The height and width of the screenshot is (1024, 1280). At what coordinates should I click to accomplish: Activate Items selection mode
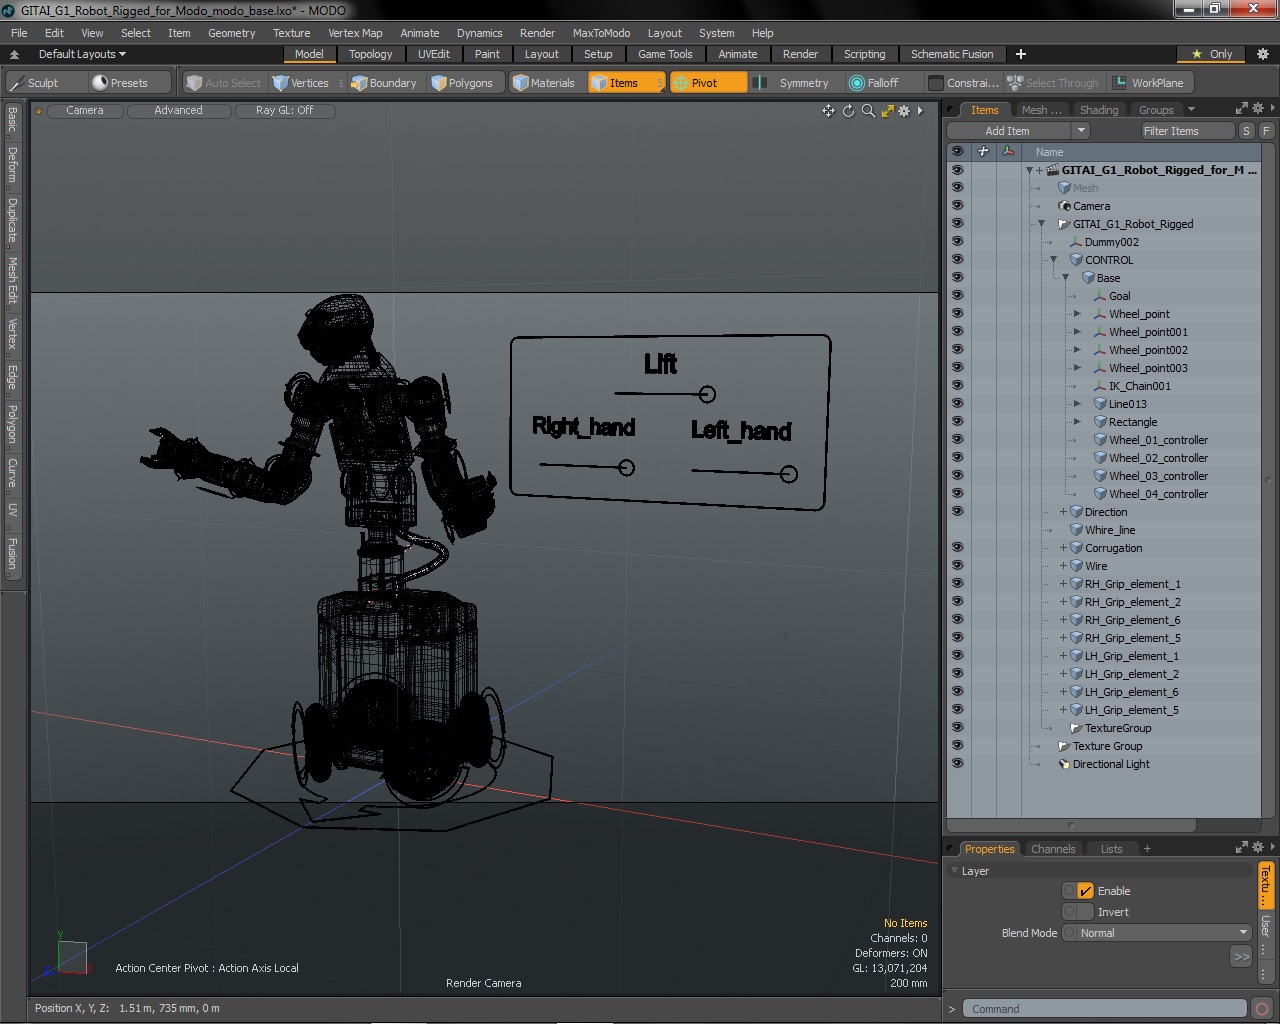tap(625, 83)
